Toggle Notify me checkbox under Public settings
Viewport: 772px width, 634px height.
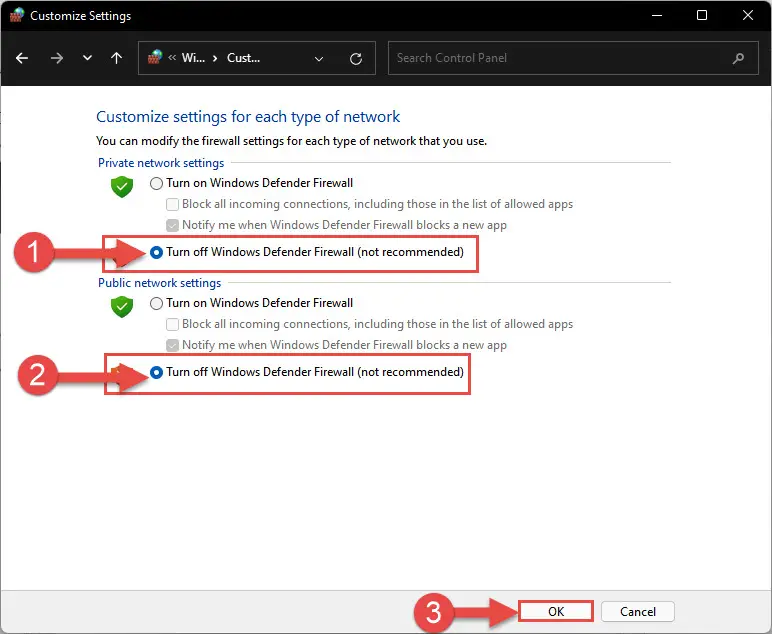point(336,345)
